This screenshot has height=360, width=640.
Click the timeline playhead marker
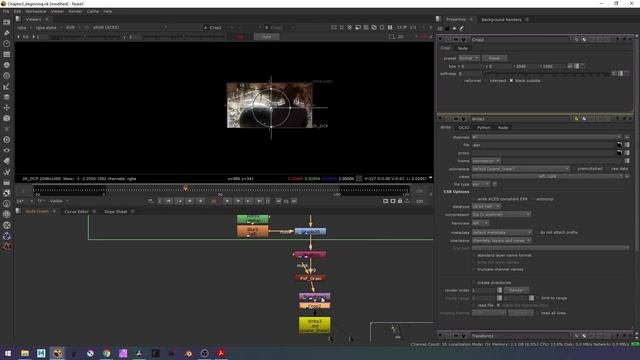click(186, 189)
